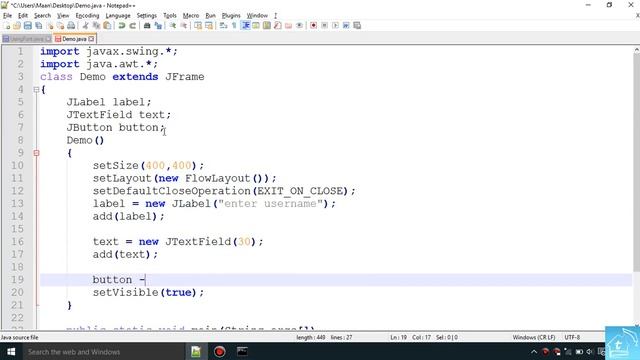Select the Demo.java tab
Screen dimensions: 640x360
coord(74,39)
